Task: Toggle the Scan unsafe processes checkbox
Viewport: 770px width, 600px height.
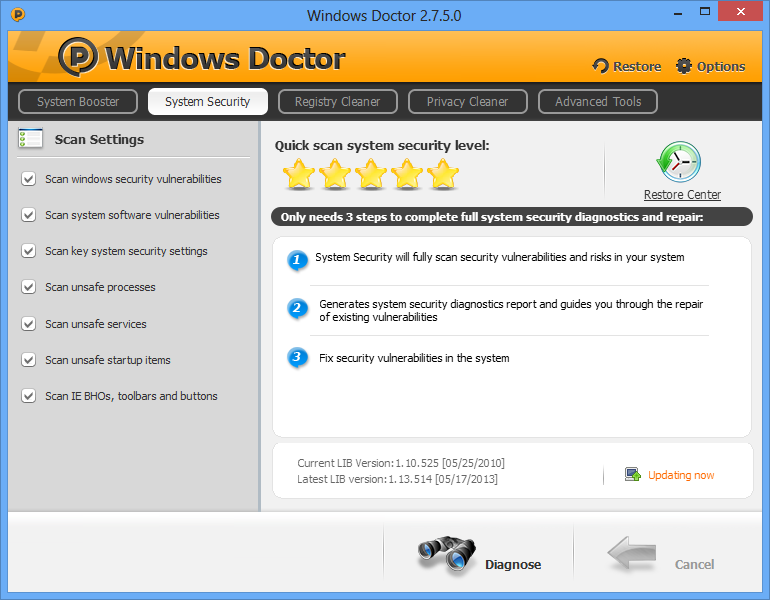Action: pos(28,287)
